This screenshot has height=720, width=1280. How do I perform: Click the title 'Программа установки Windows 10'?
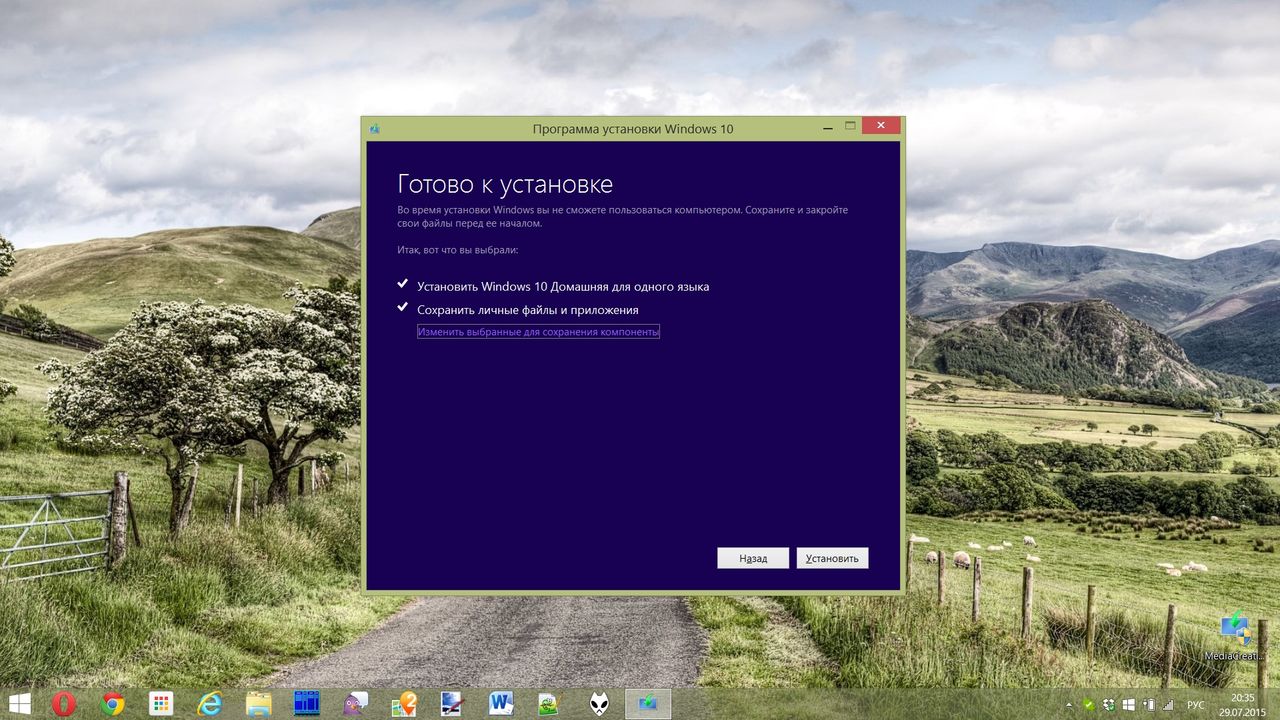pyautogui.click(x=633, y=129)
